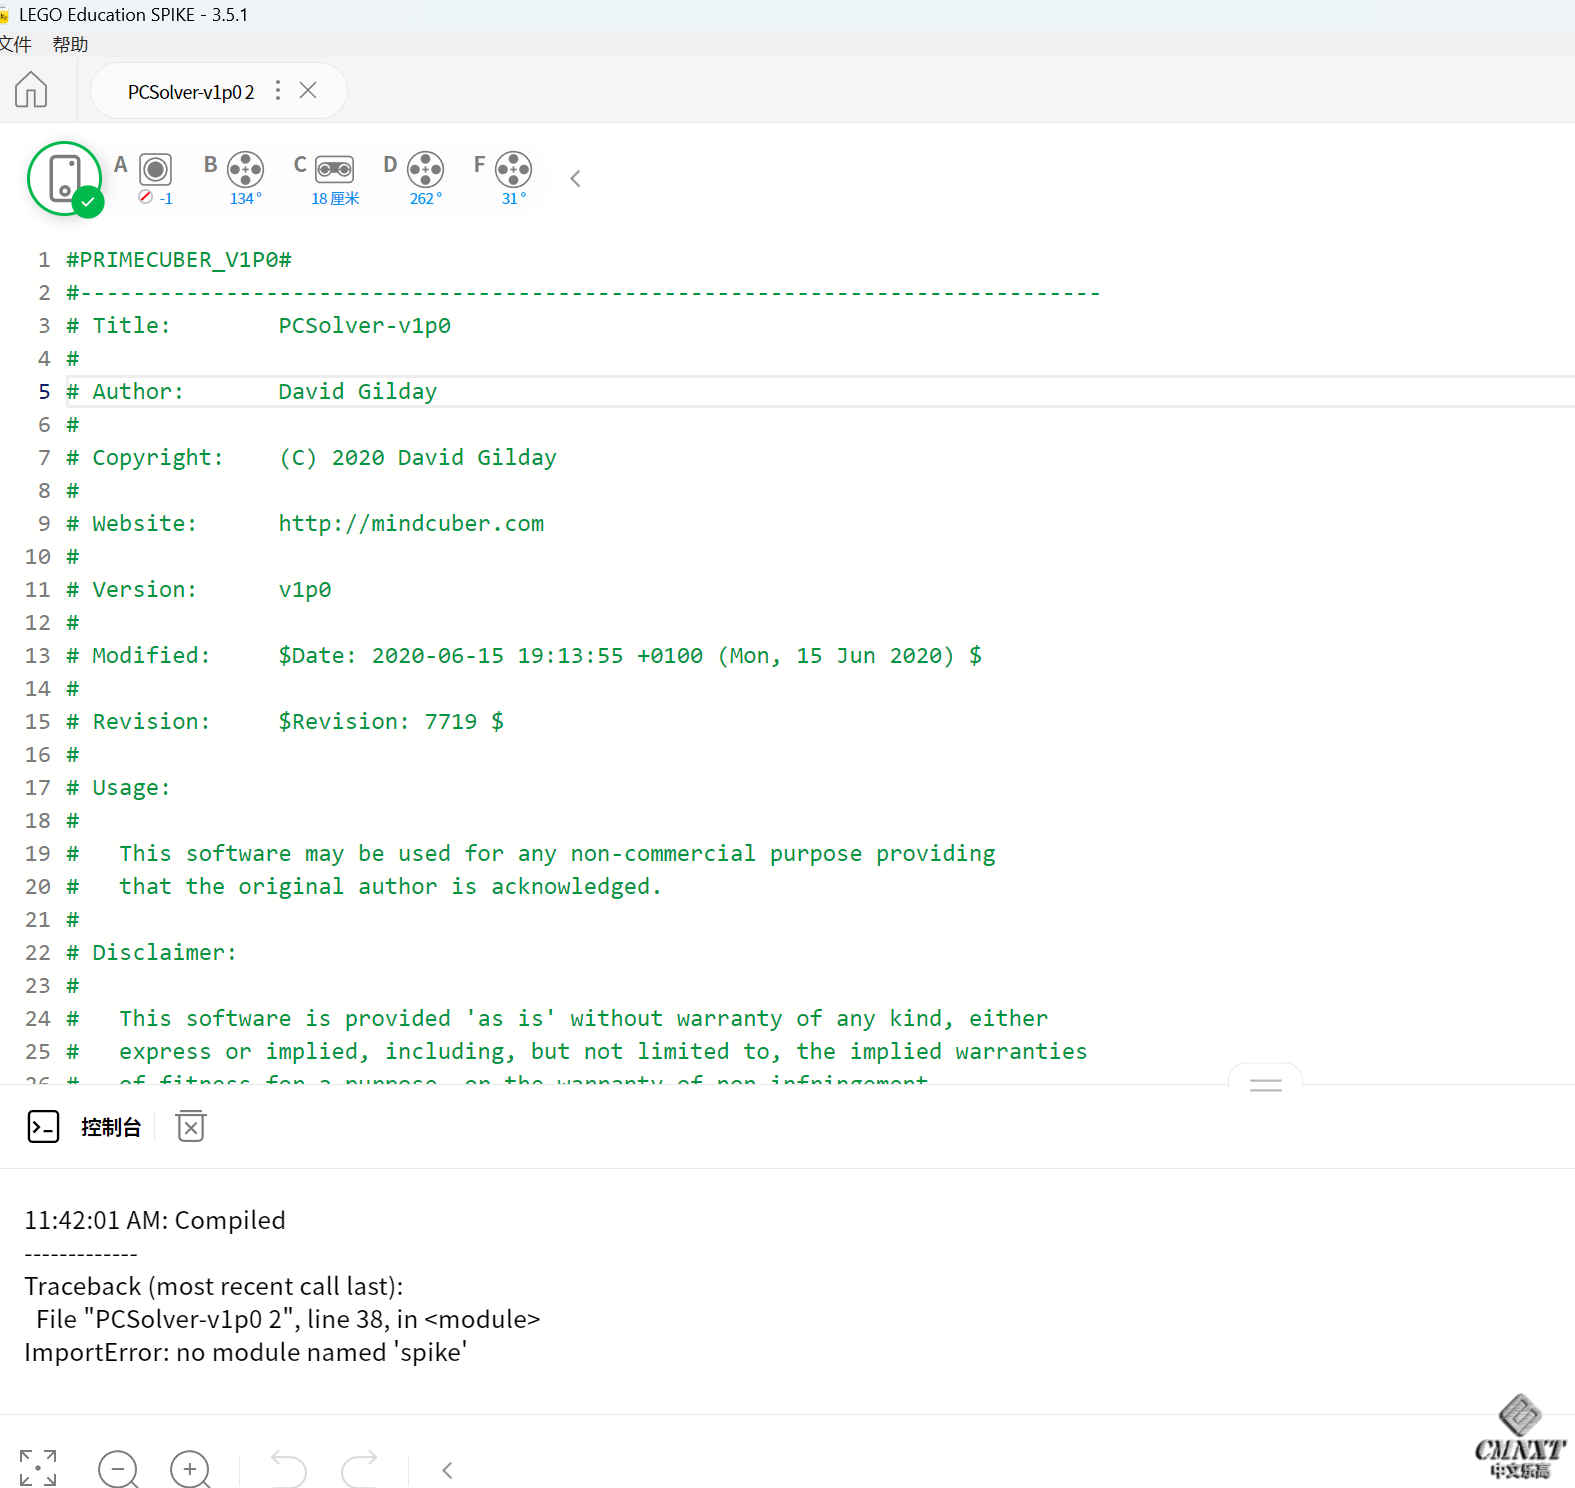
Task: Toggle fullscreen fit view icon
Action: 38,1468
